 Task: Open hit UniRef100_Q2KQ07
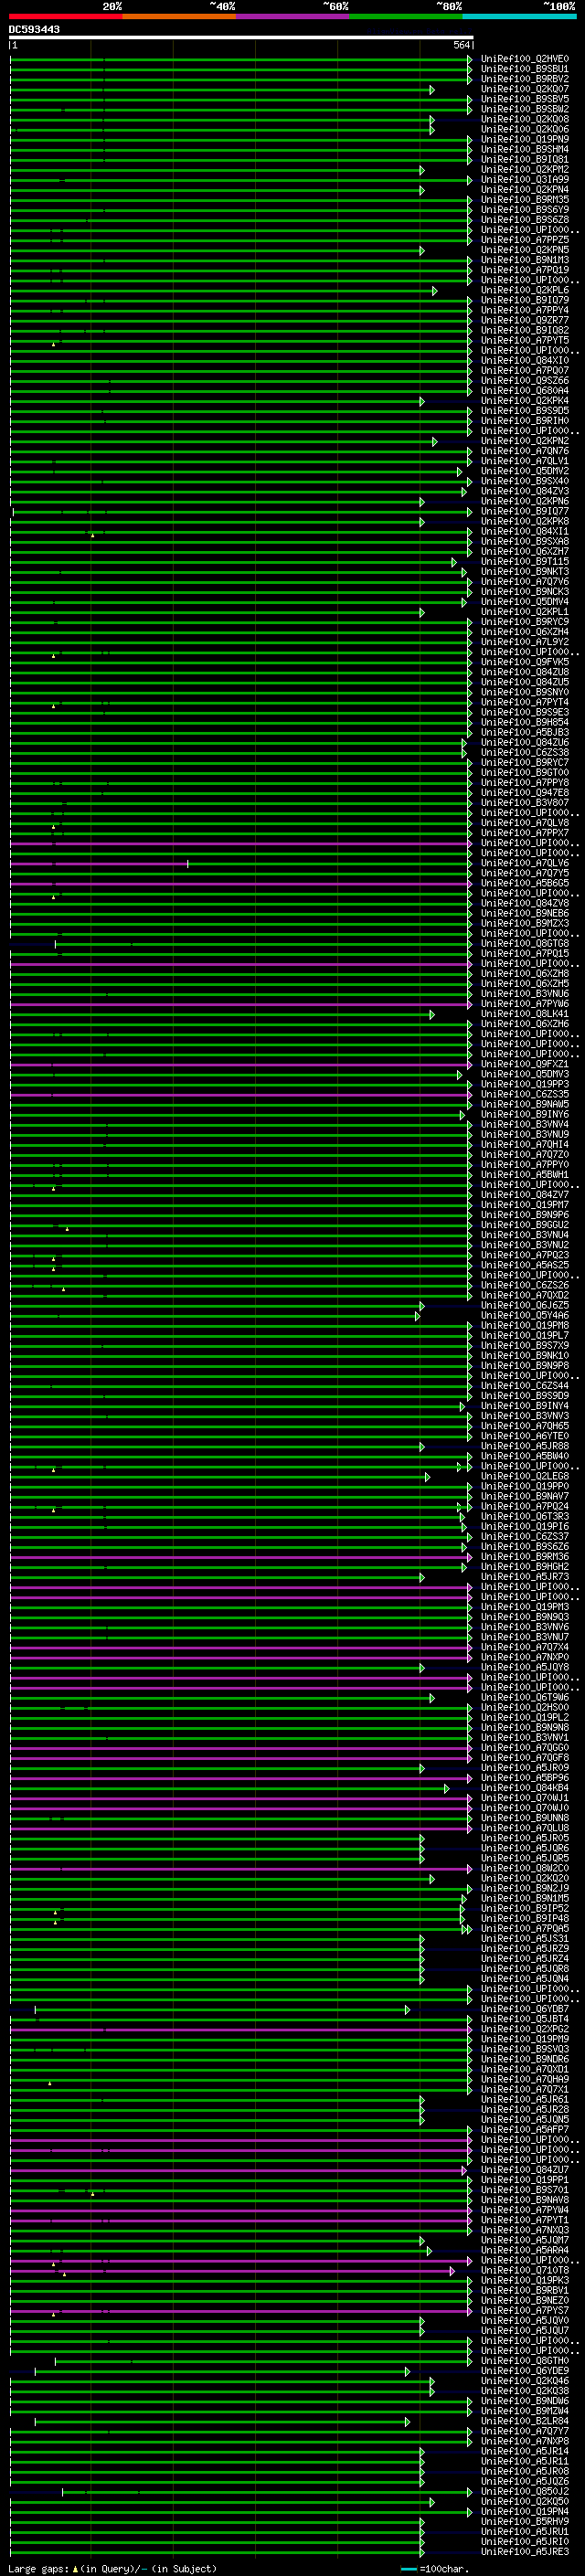tap(525, 89)
